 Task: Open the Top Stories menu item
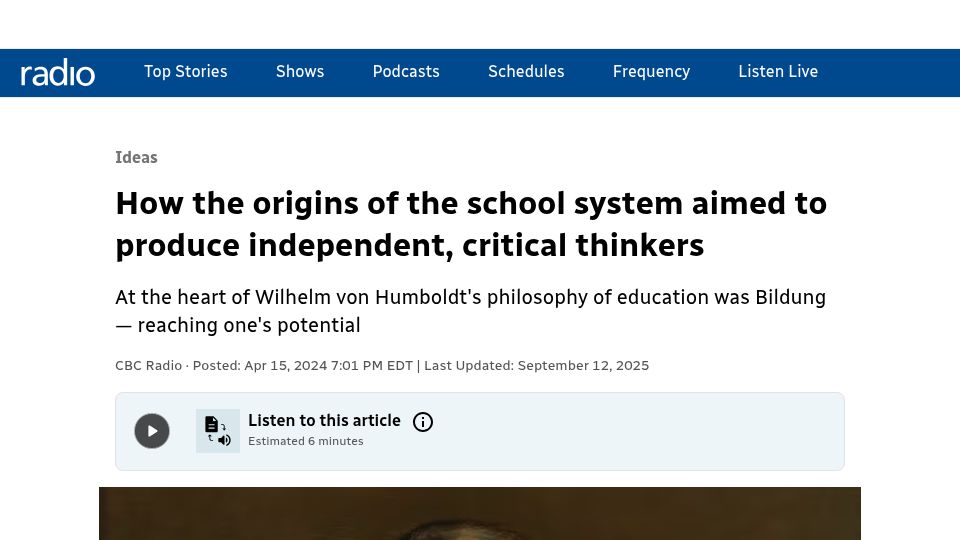(x=186, y=72)
